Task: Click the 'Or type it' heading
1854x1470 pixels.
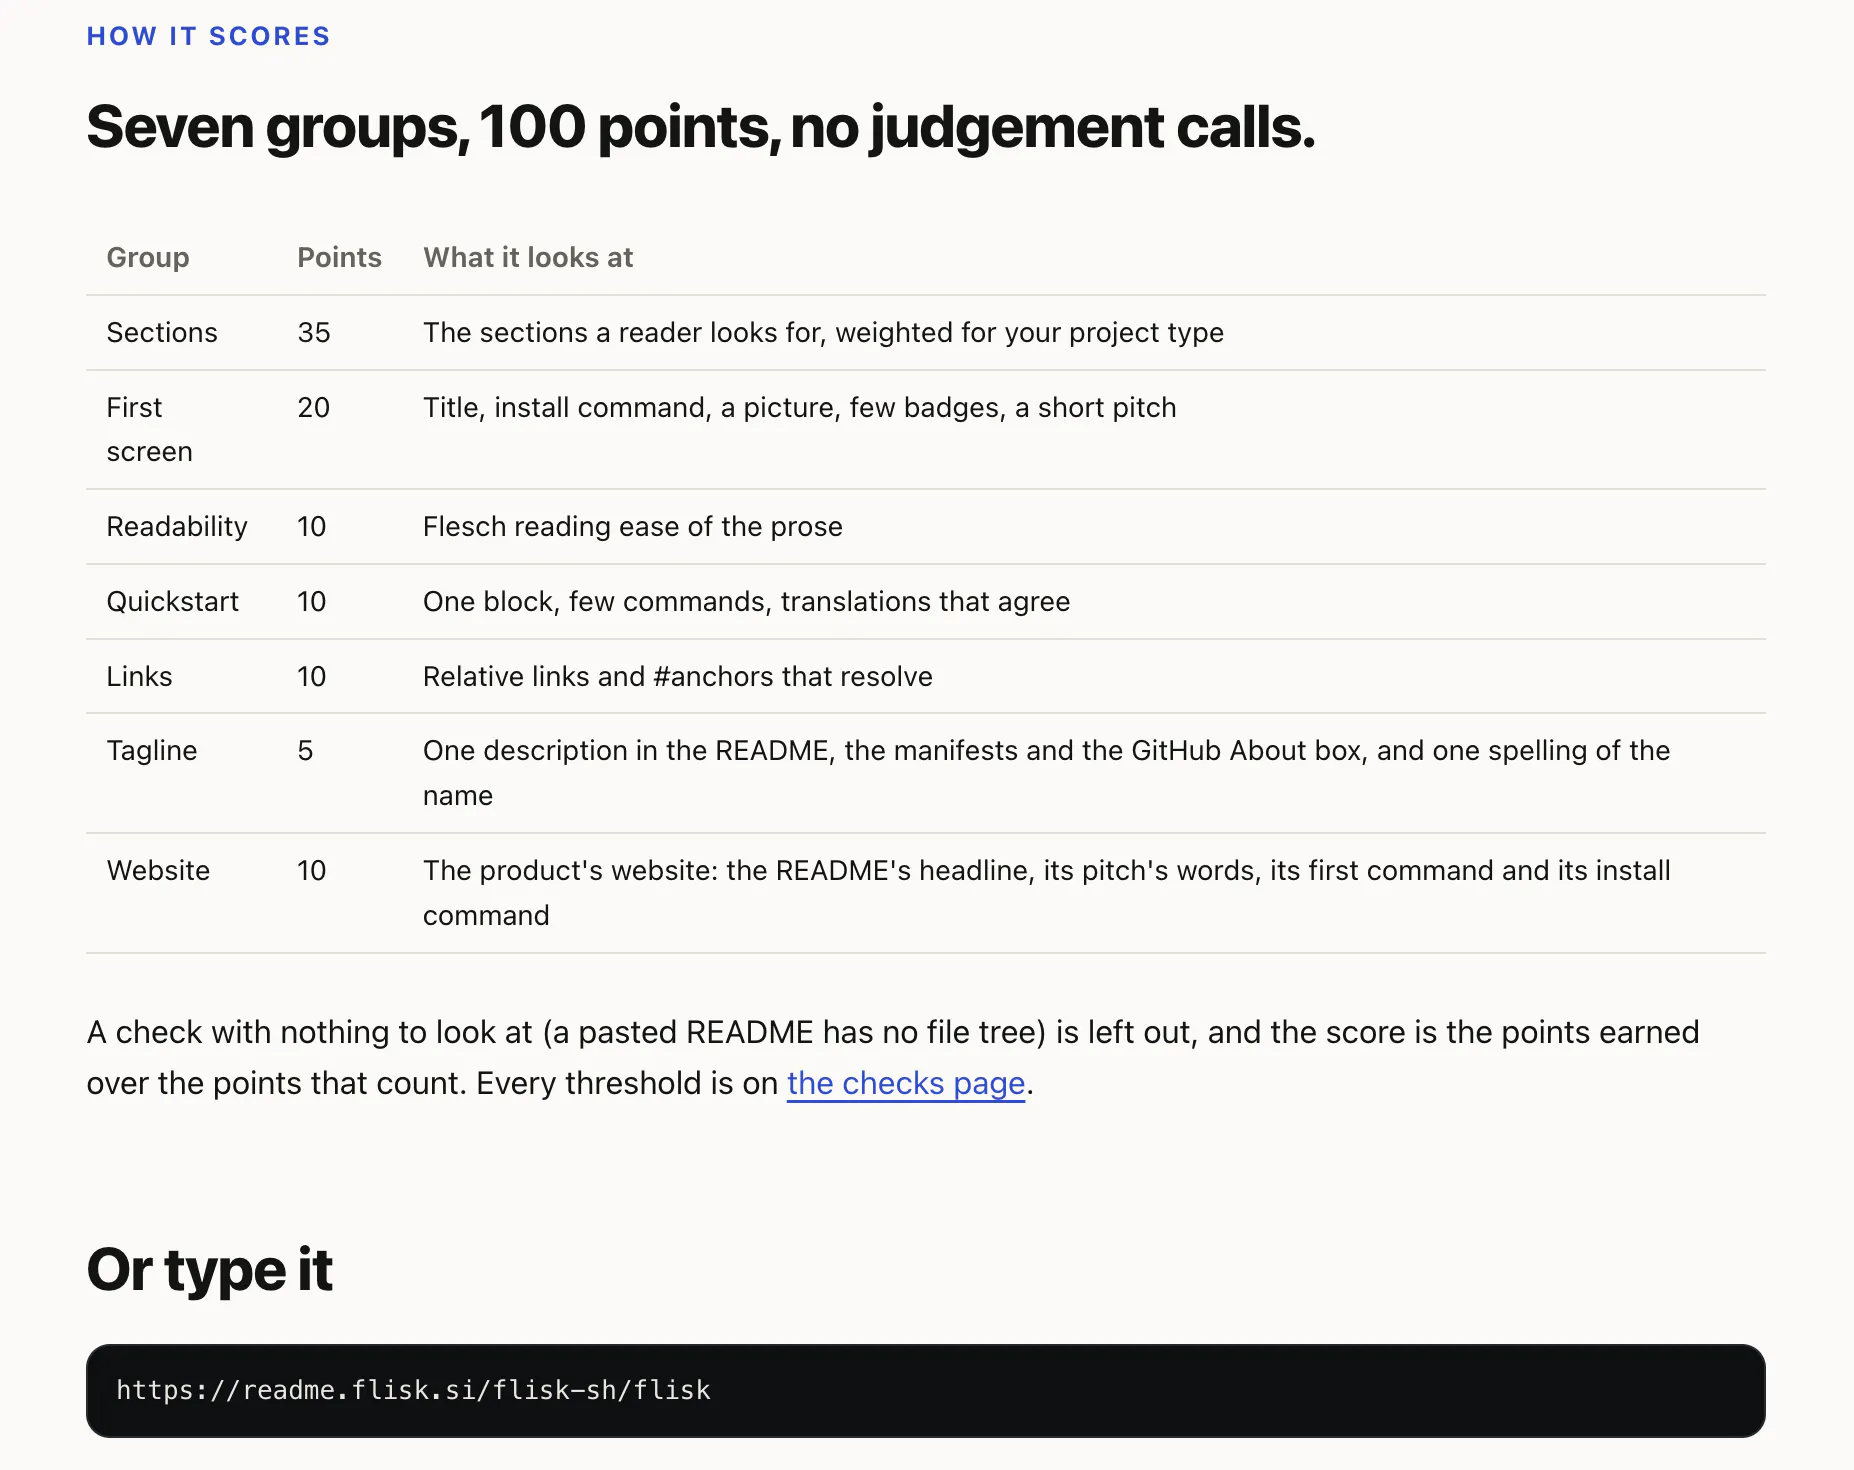Action: tap(210, 1270)
